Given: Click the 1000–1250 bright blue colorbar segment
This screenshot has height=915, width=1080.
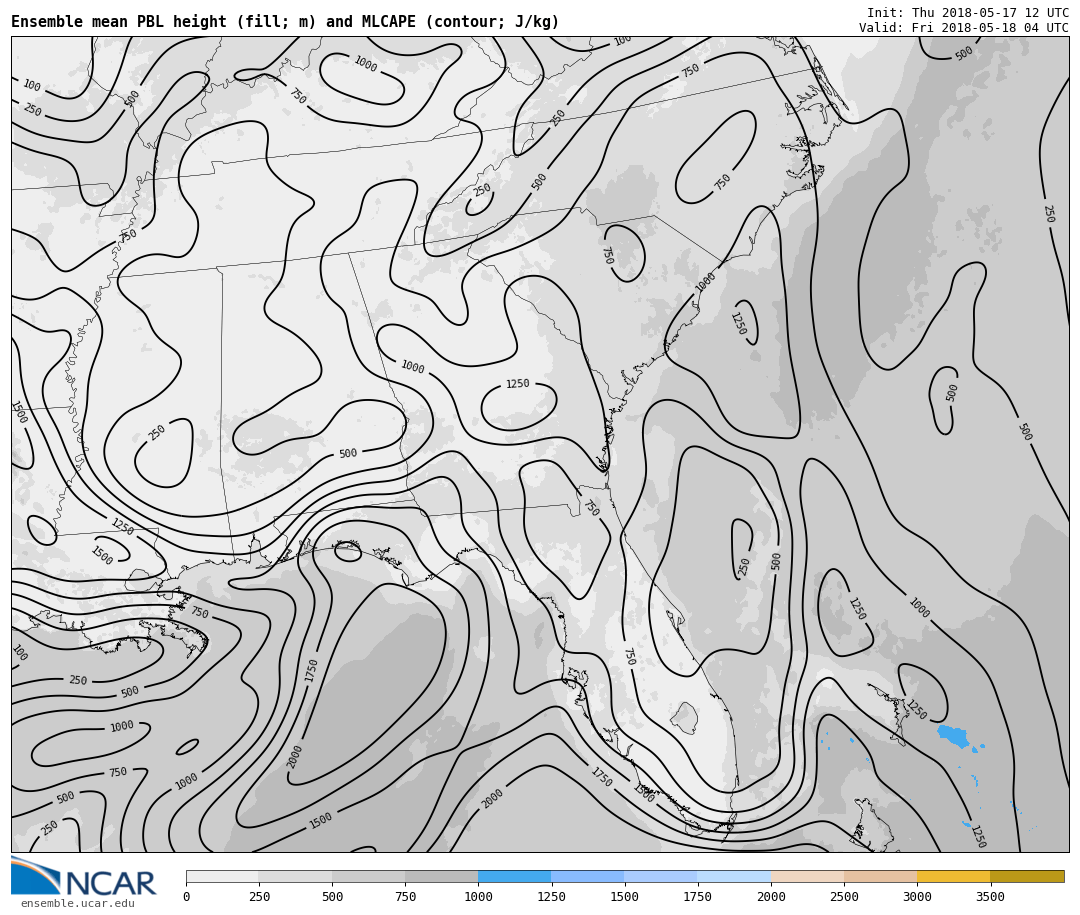Looking at the screenshot, I should pos(515,876).
